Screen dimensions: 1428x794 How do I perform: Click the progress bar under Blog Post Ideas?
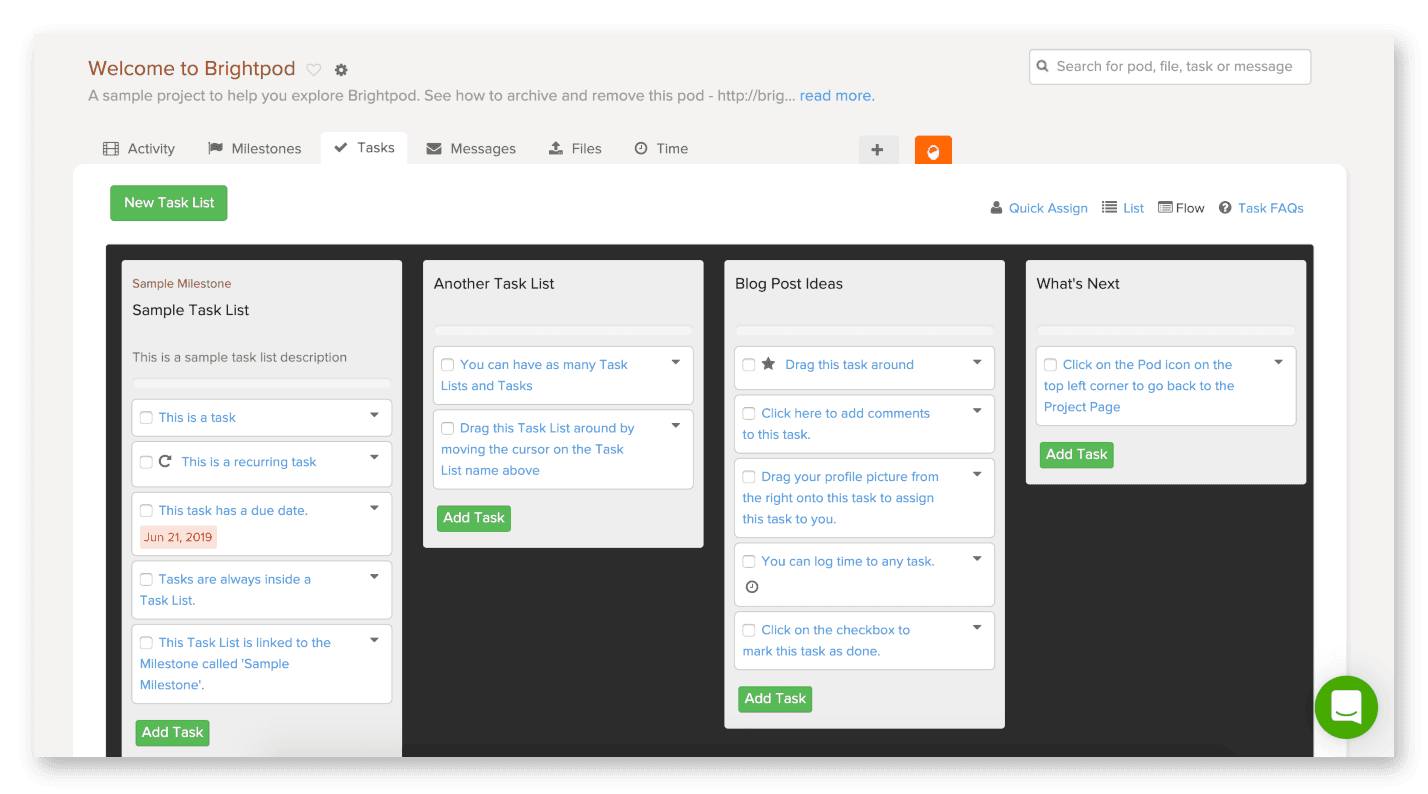[x=864, y=331]
